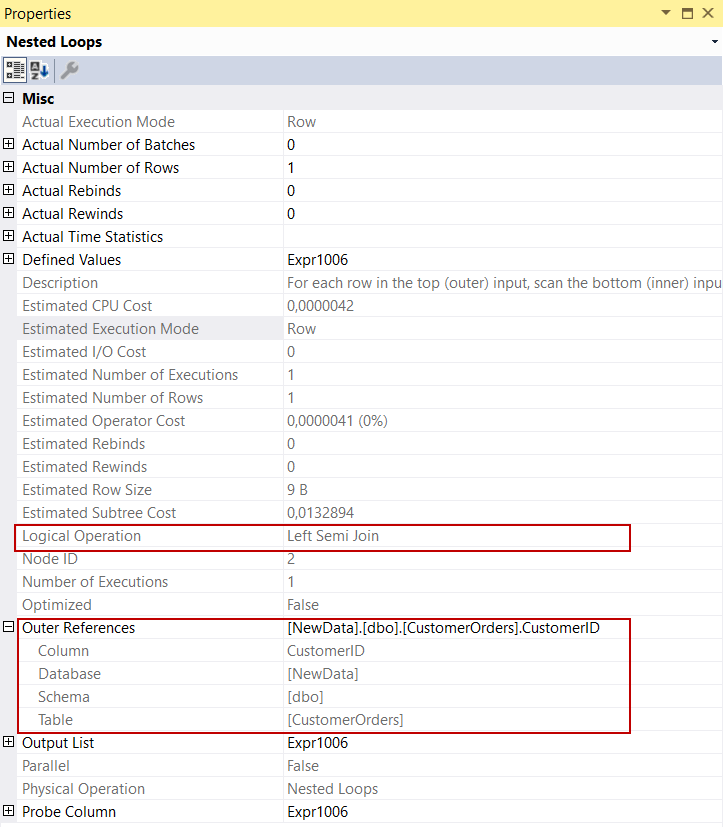Select Physical Operation property label
723x827 pixels.
[83, 789]
